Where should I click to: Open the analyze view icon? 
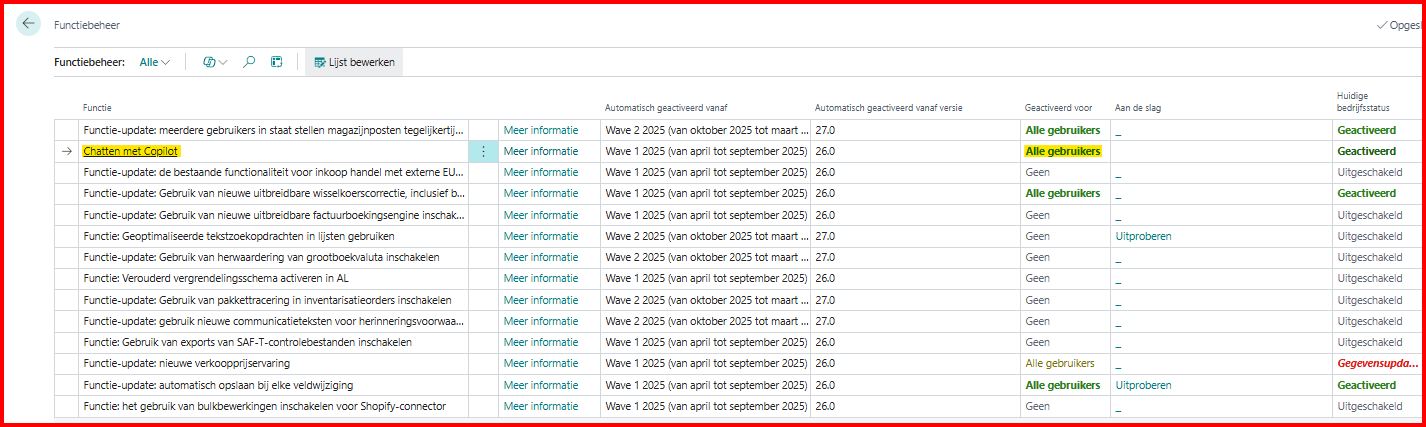coord(277,62)
